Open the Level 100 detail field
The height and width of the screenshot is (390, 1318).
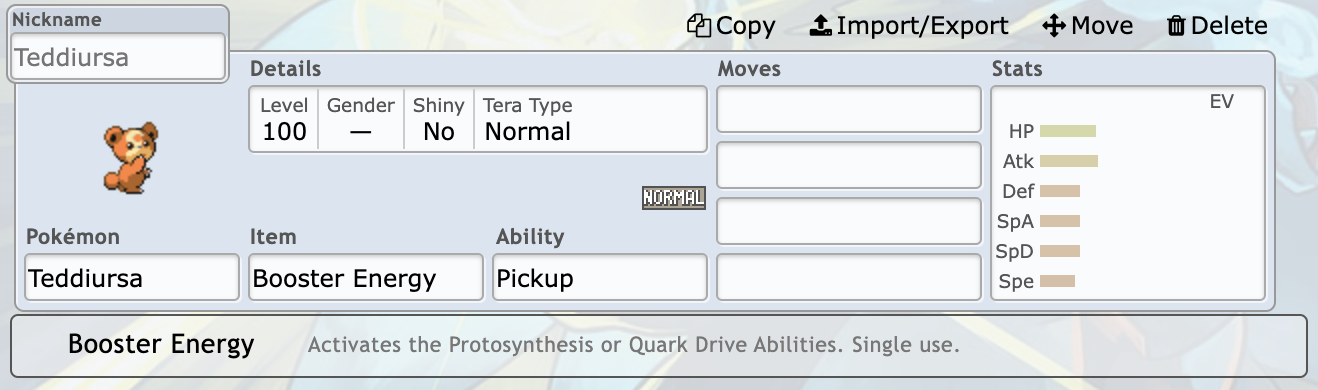[x=284, y=120]
